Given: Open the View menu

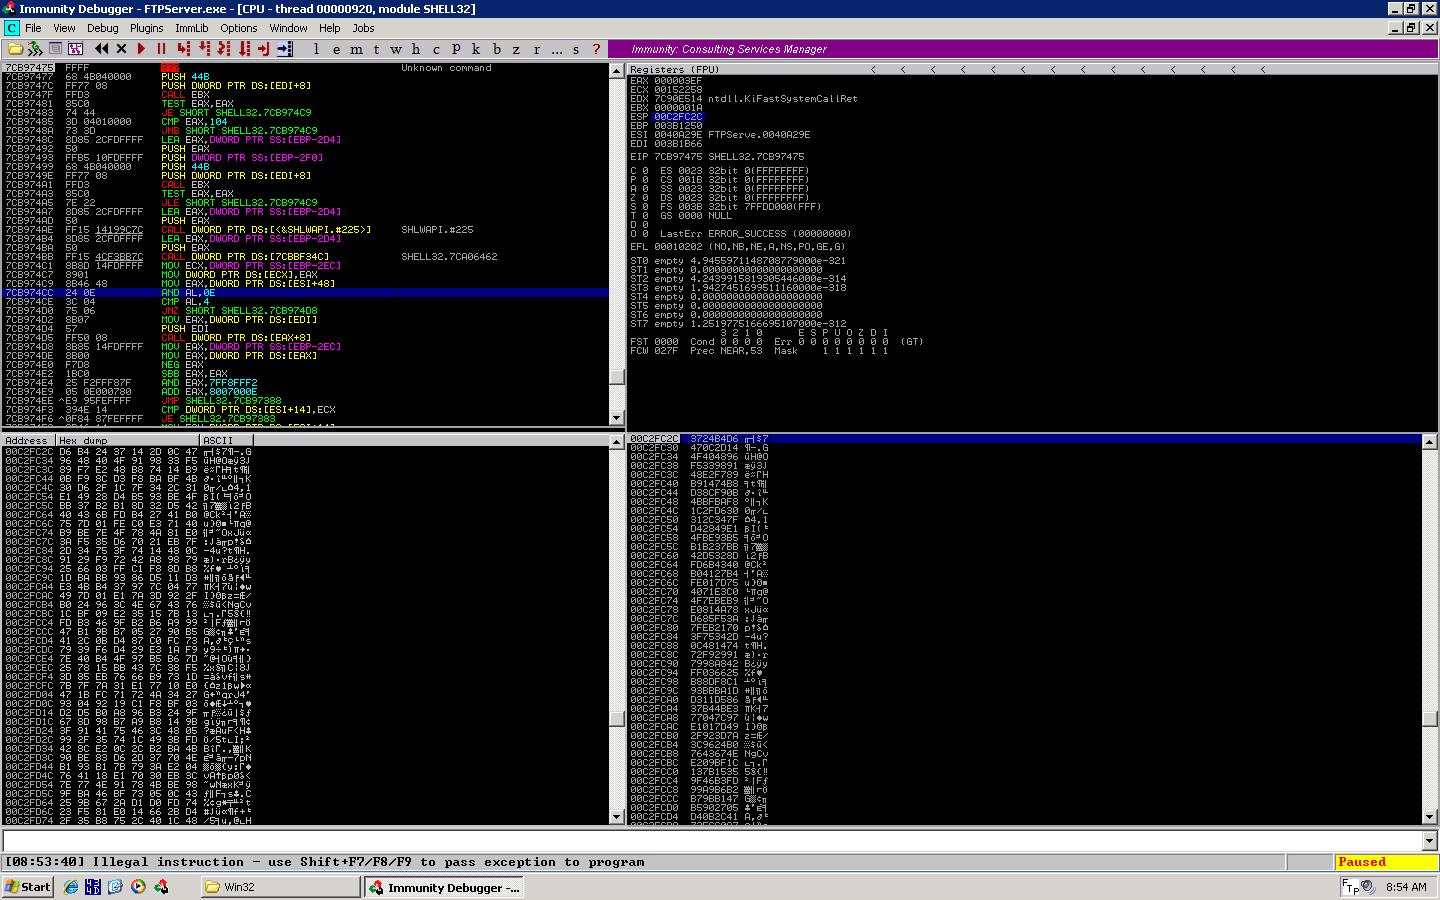Looking at the screenshot, I should click(64, 28).
